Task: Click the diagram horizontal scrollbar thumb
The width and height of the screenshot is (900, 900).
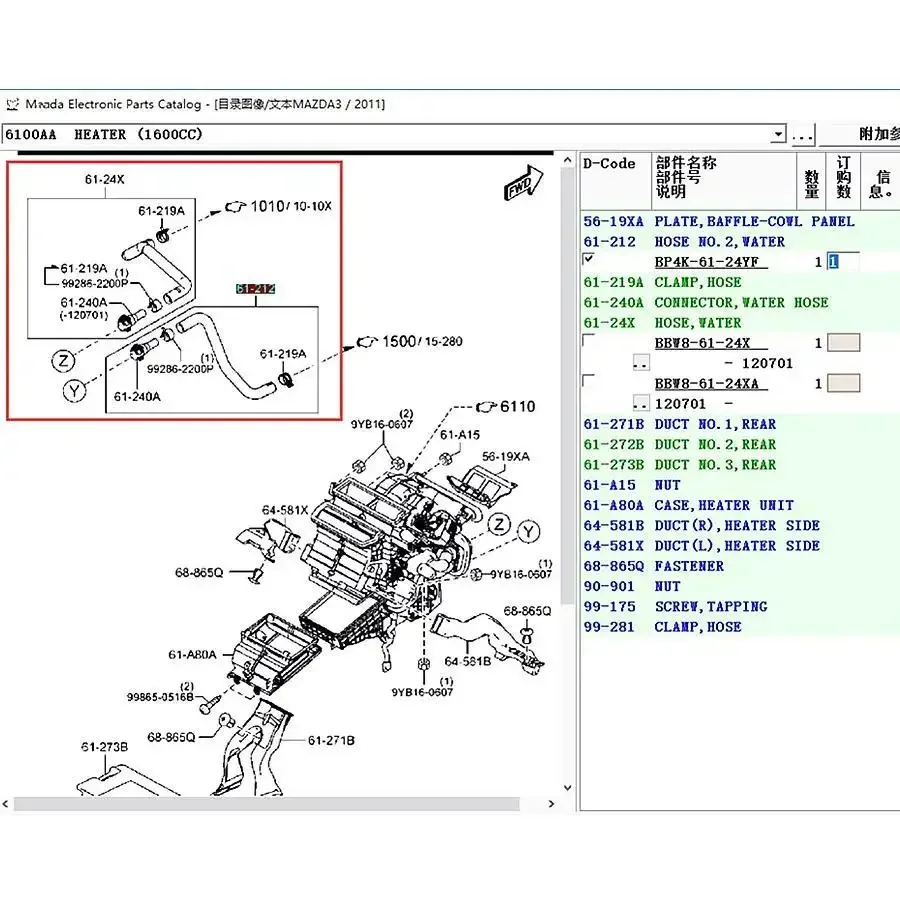Action: point(267,804)
